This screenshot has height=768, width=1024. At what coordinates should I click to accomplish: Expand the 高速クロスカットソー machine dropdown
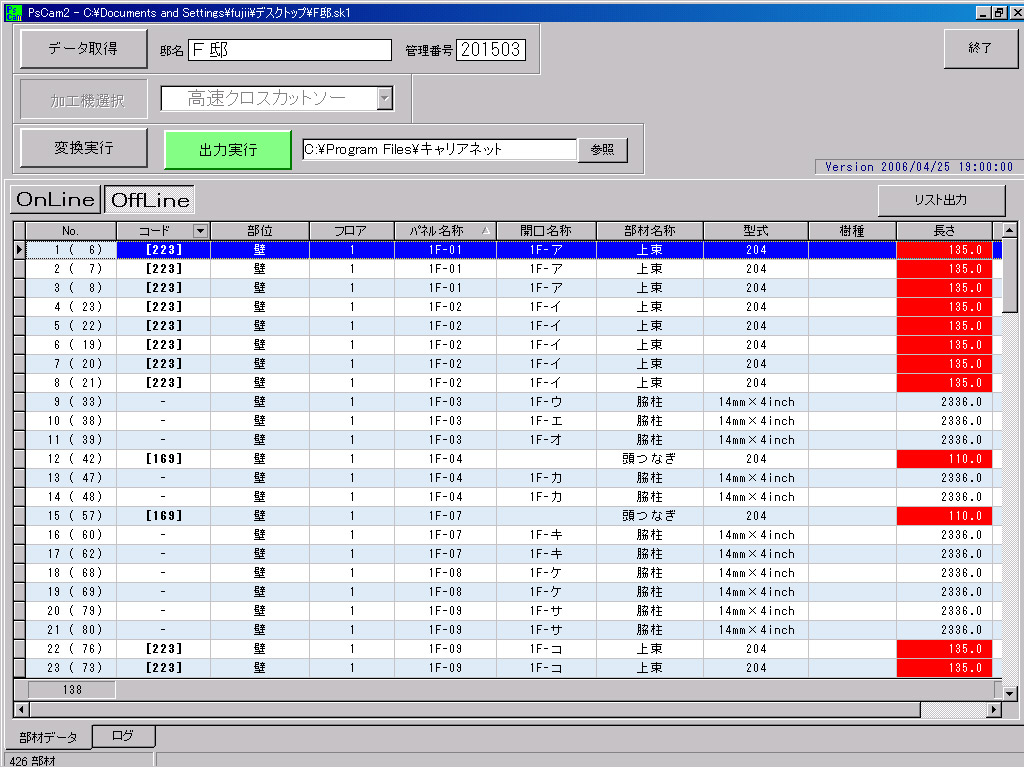pos(384,98)
